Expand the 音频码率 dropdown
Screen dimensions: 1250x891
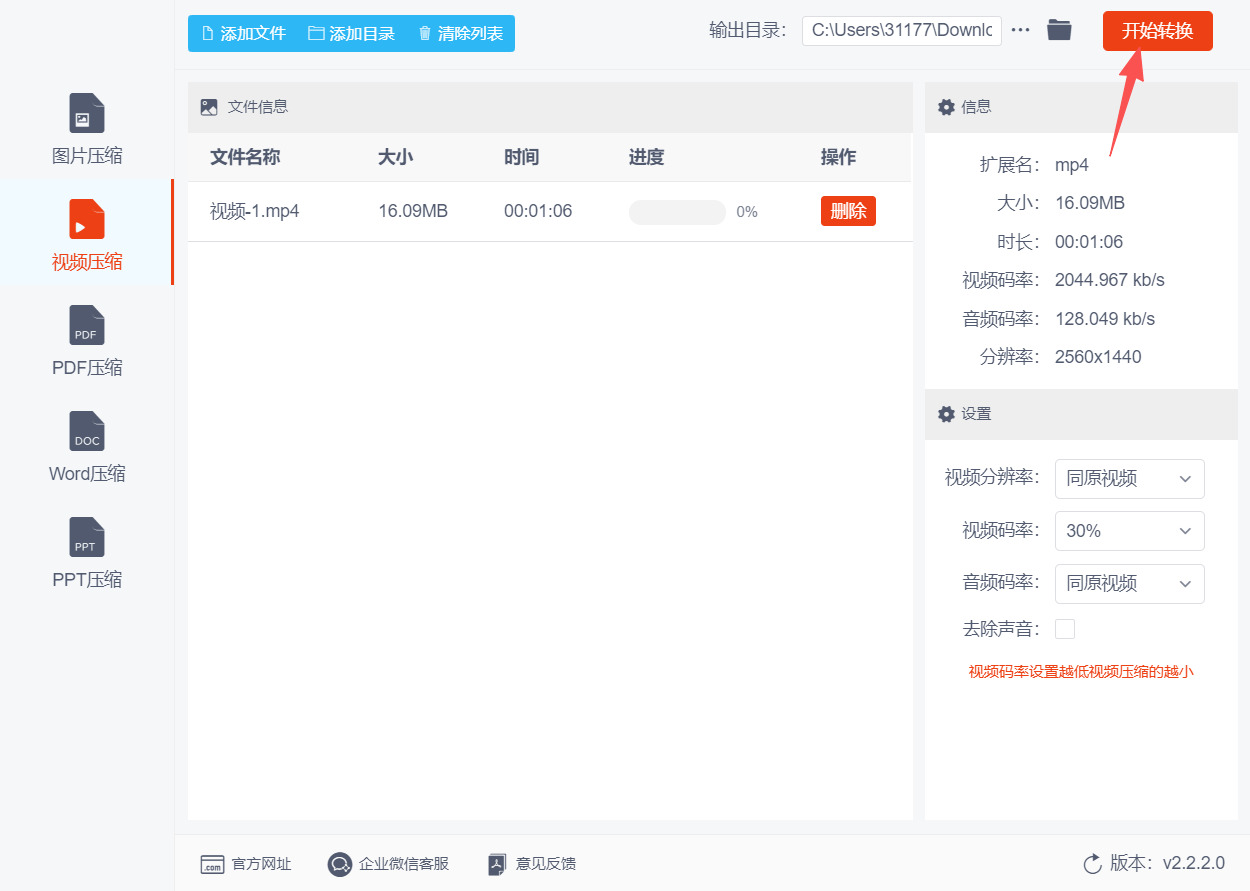pyautogui.click(x=1129, y=584)
